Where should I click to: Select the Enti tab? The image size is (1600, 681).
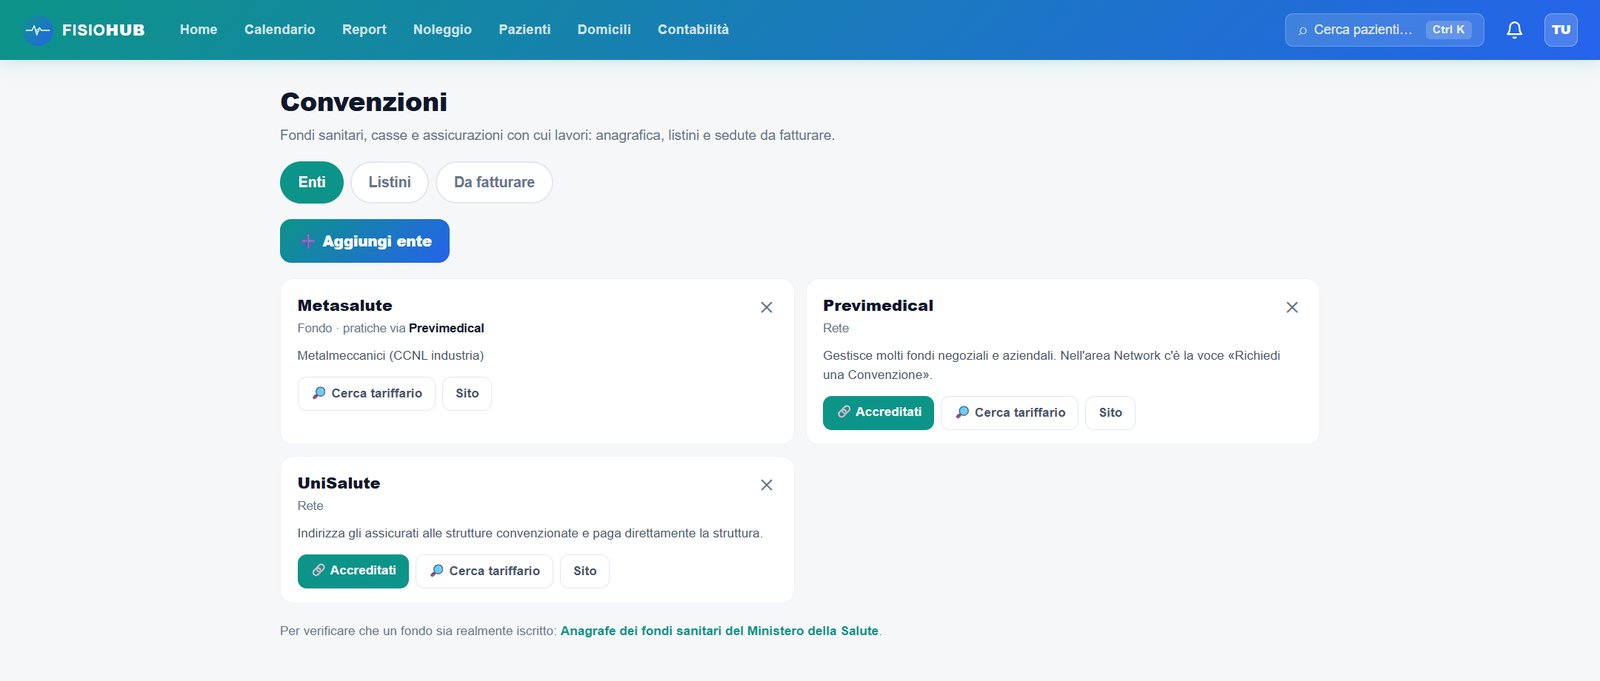tap(312, 182)
